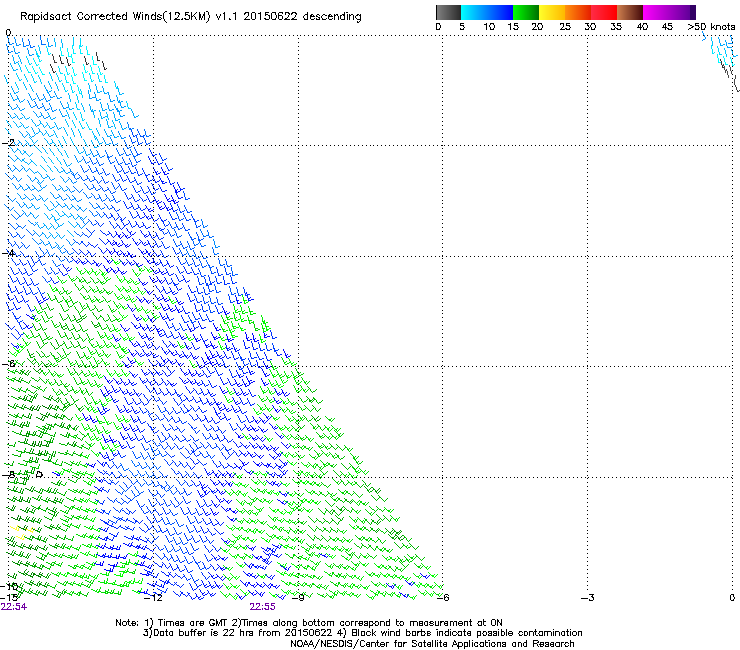This screenshot has height=650, width=740.
Task: Click the purple '22:54' time label
Action: pos(14,607)
